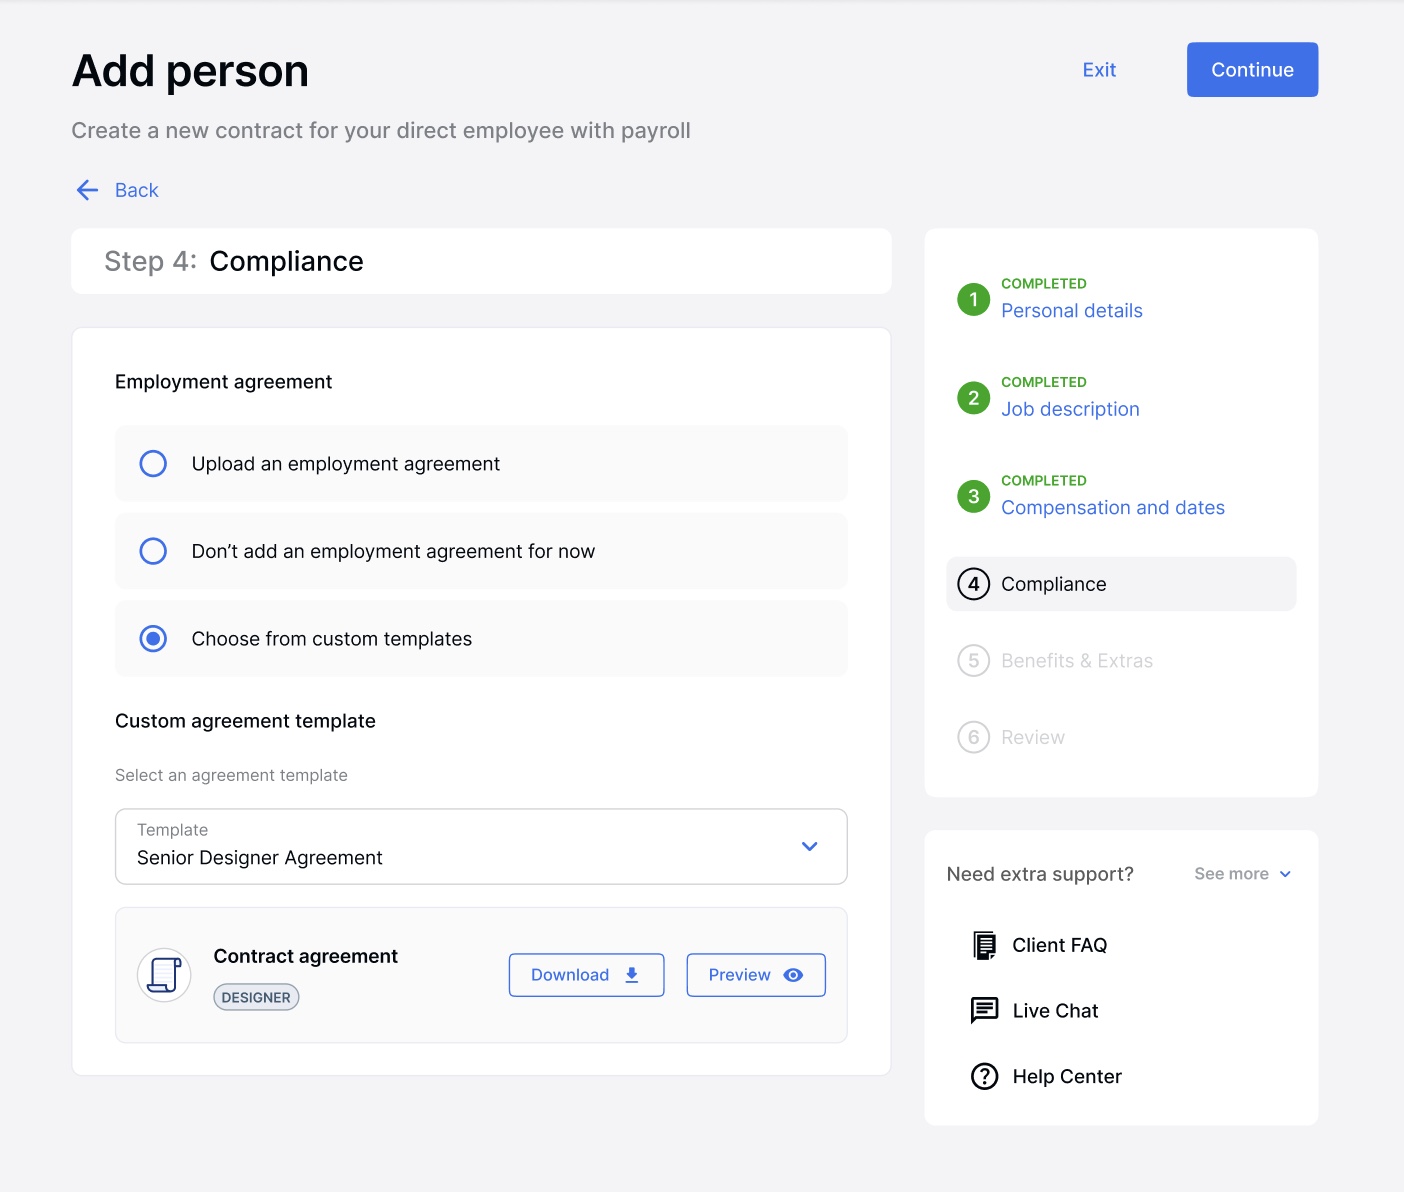Select Upload an employment agreement radio
Image resolution: width=1404 pixels, height=1192 pixels.
click(153, 464)
